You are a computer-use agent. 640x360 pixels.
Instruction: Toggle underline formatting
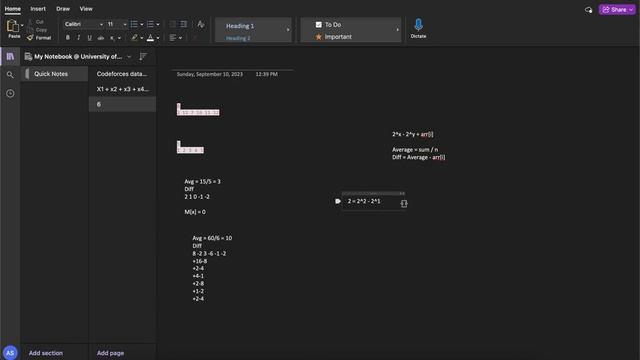(x=89, y=38)
